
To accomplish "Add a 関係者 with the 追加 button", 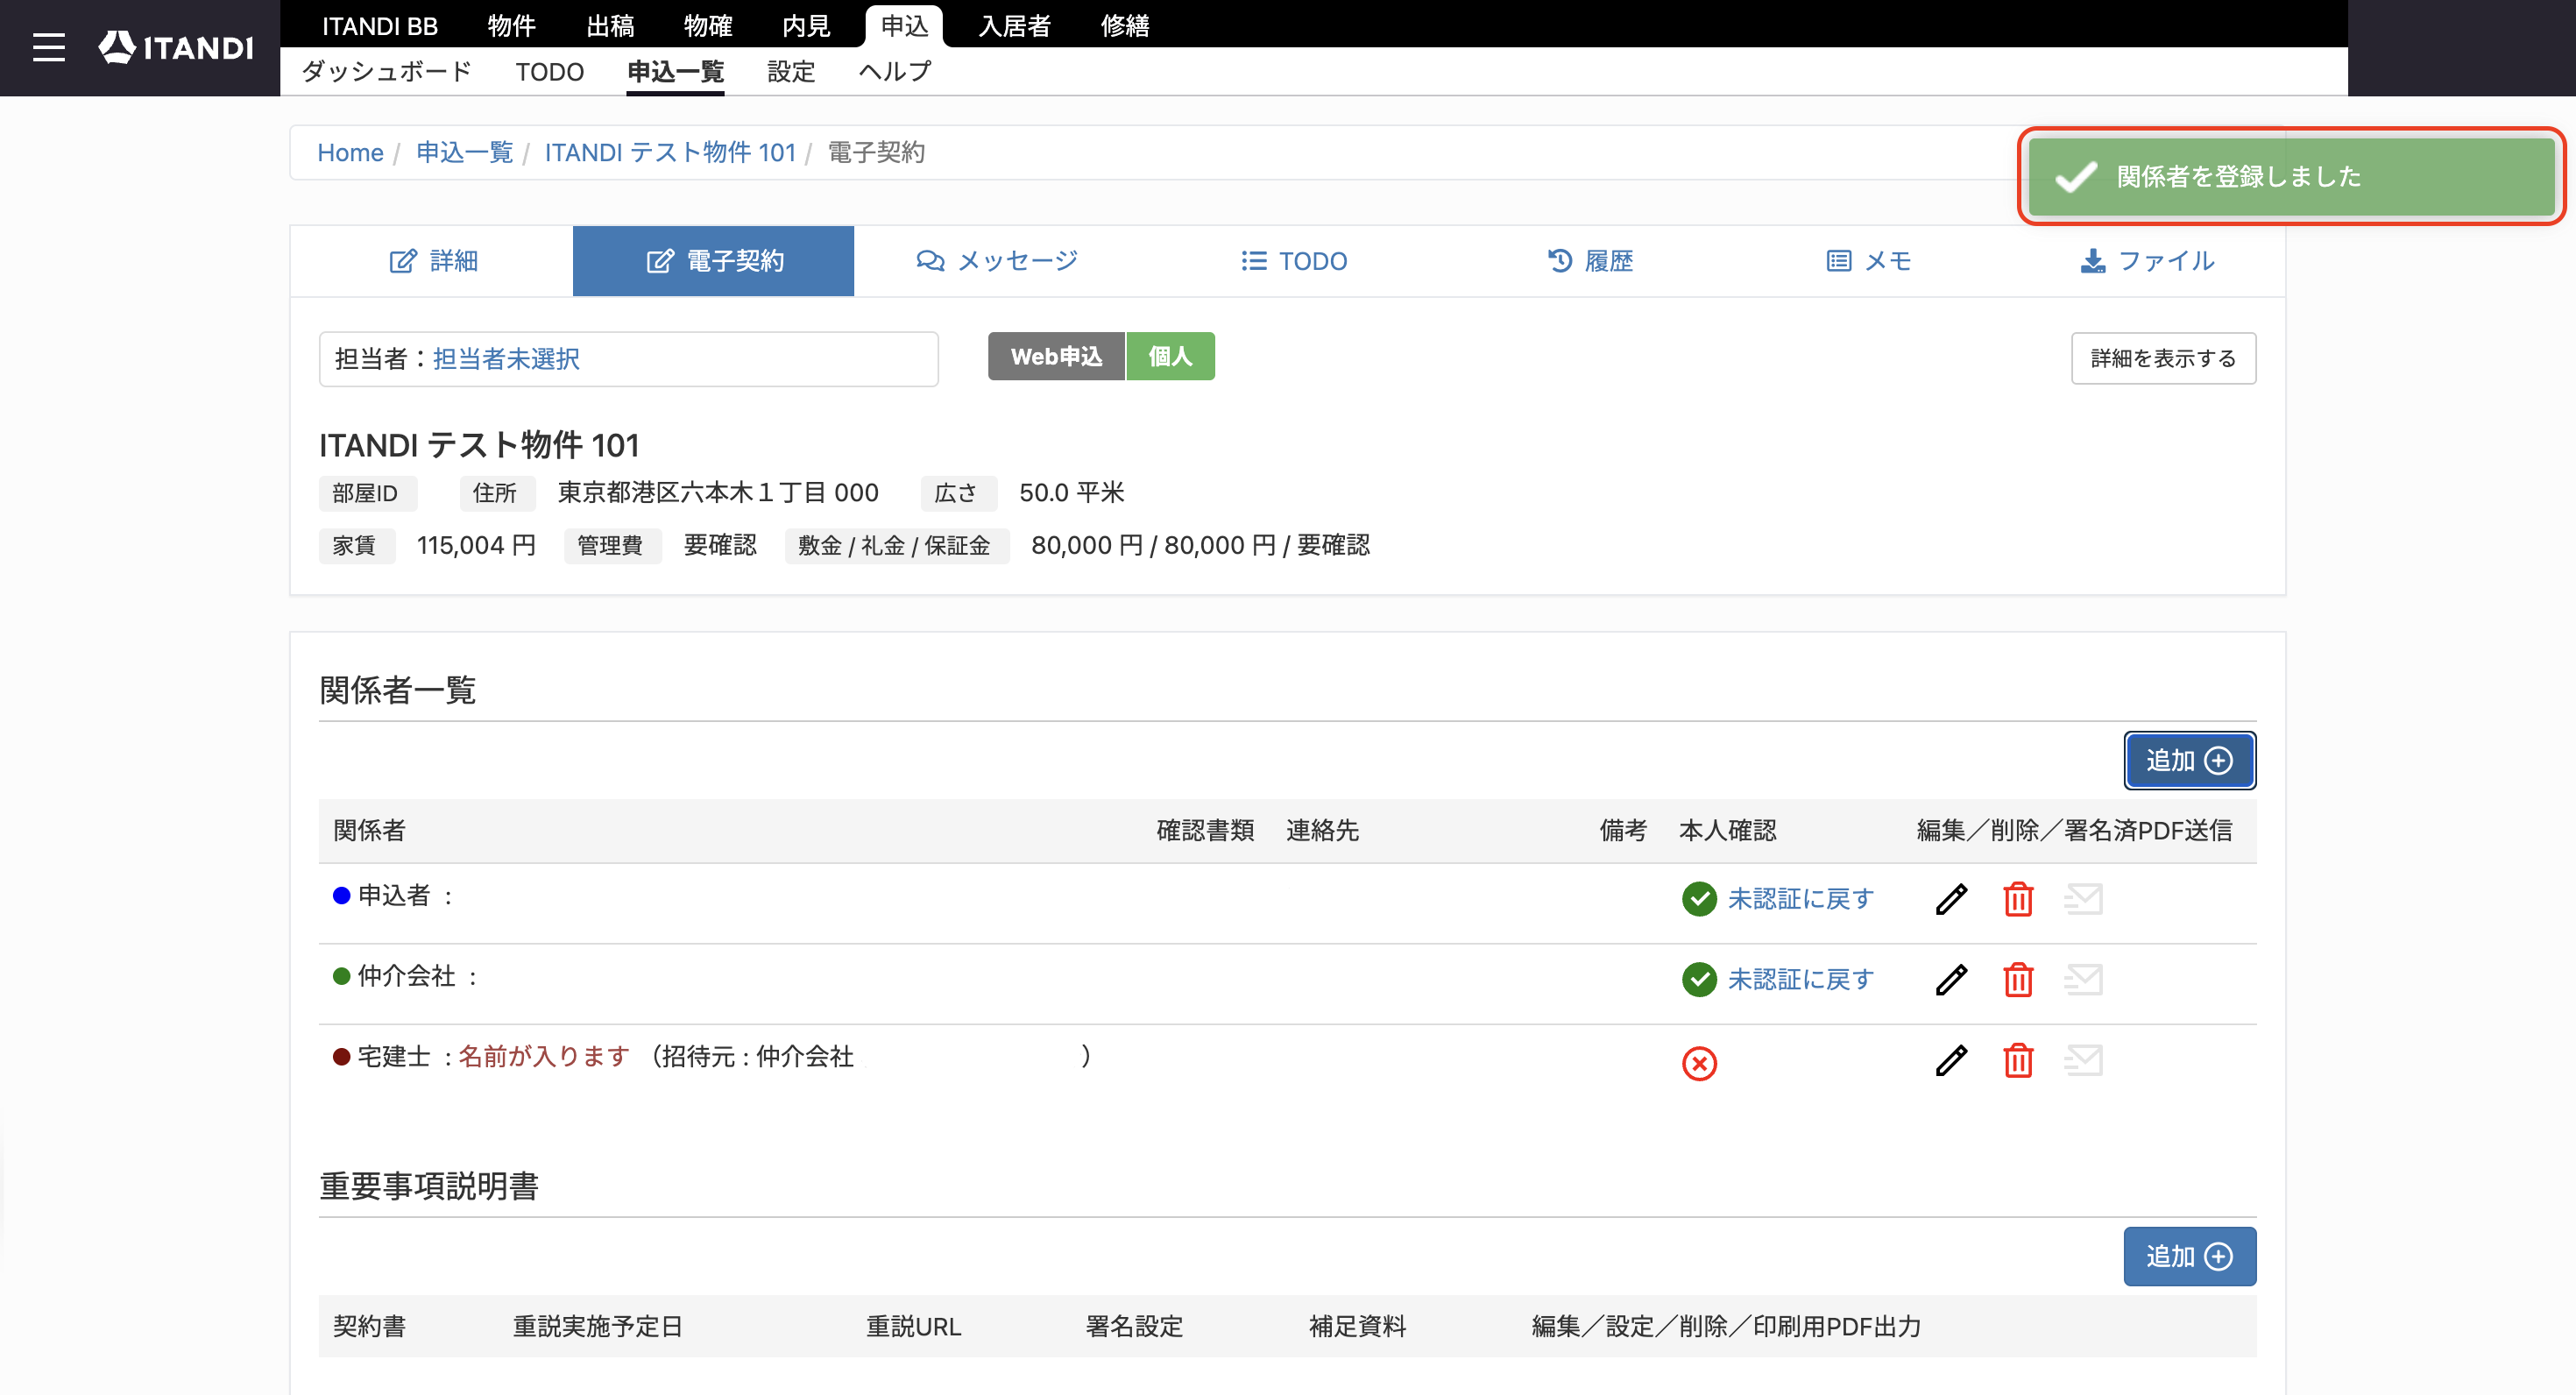I will coord(2189,760).
